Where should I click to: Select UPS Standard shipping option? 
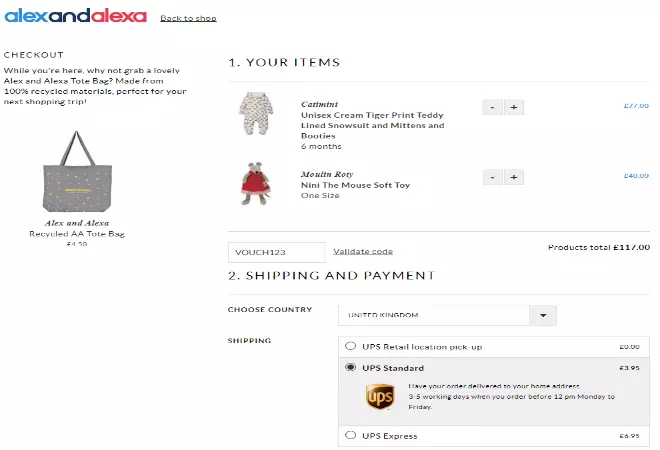tap(350, 368)
